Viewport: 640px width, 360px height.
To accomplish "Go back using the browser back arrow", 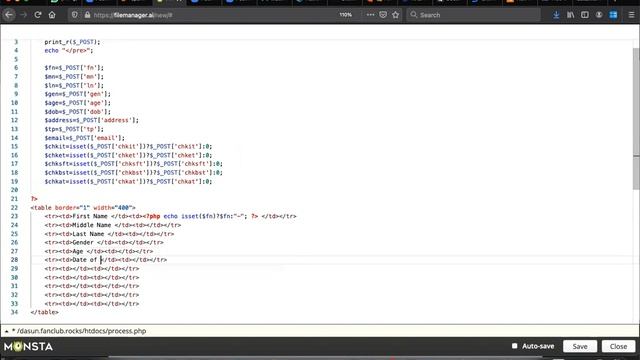I will pos(9,15).
